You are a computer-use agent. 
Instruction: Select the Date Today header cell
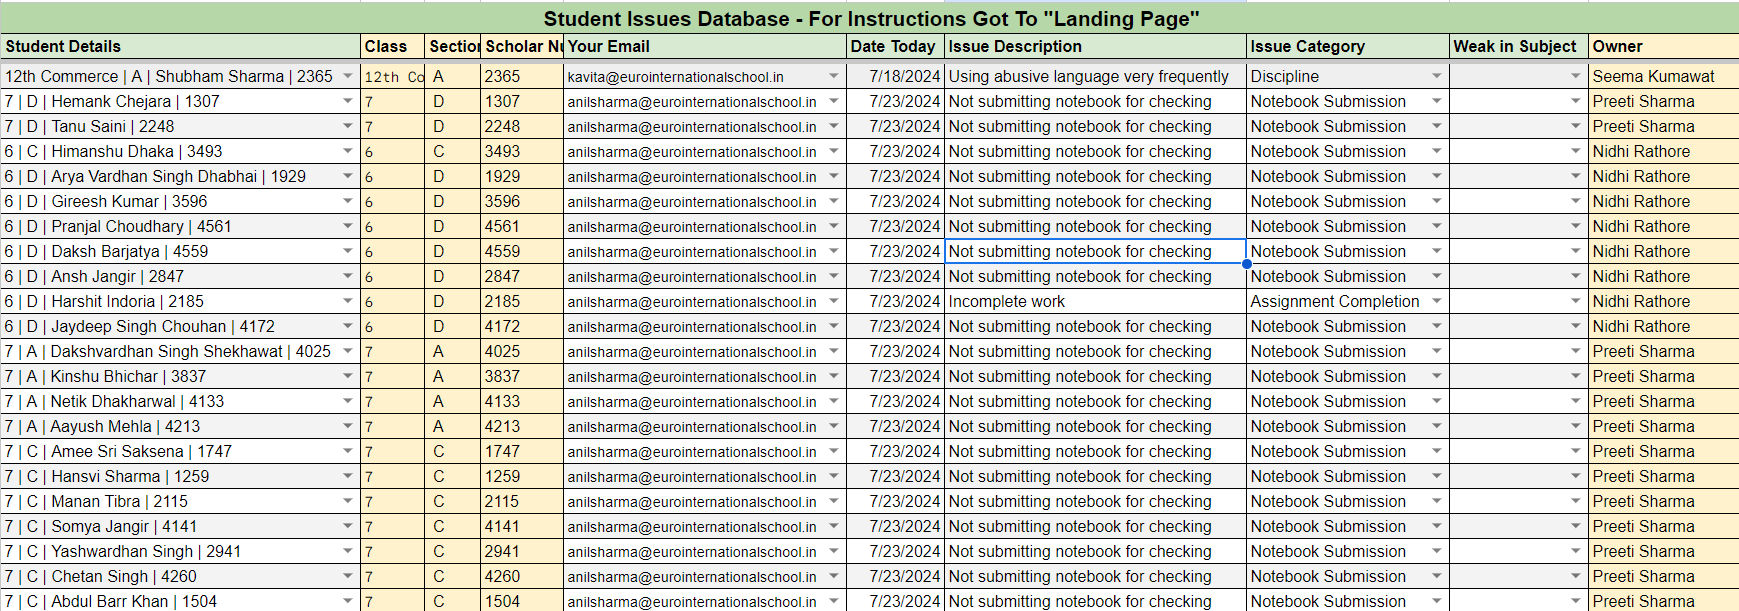[894, 46]
